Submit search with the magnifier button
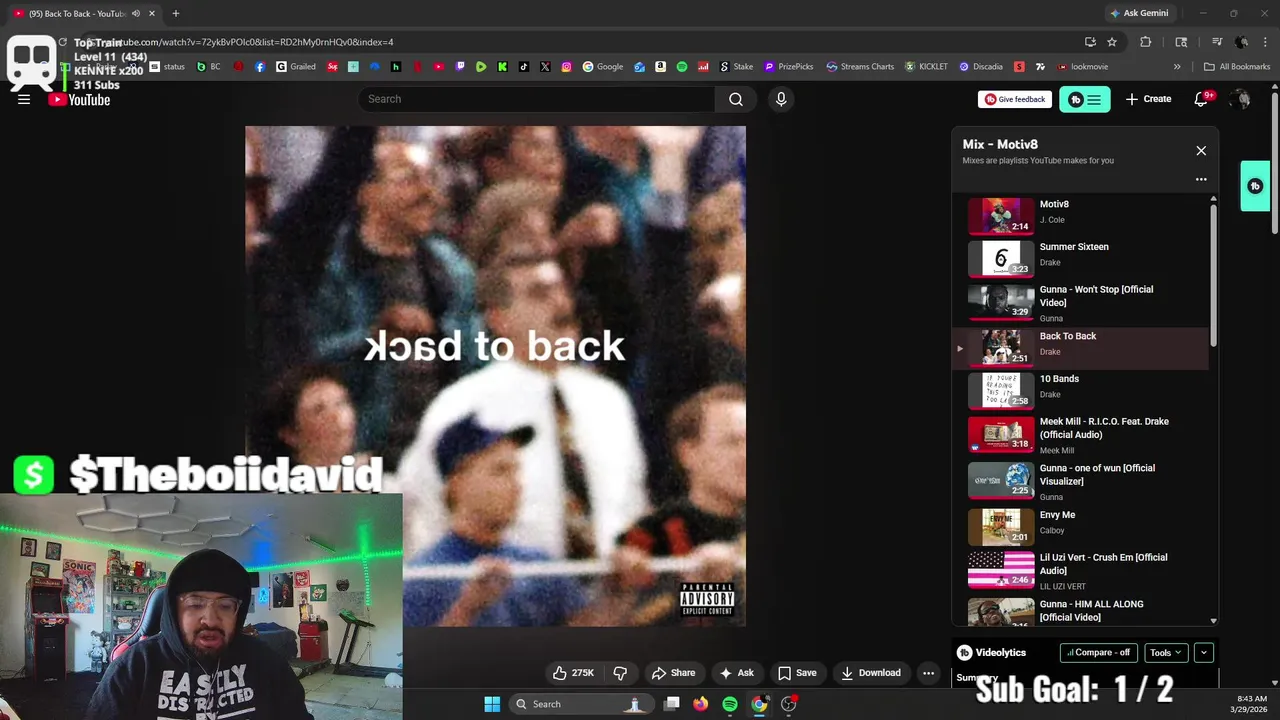Image resolution: width=1280 pixels, height=720 pixels. (x=736, y=99)
